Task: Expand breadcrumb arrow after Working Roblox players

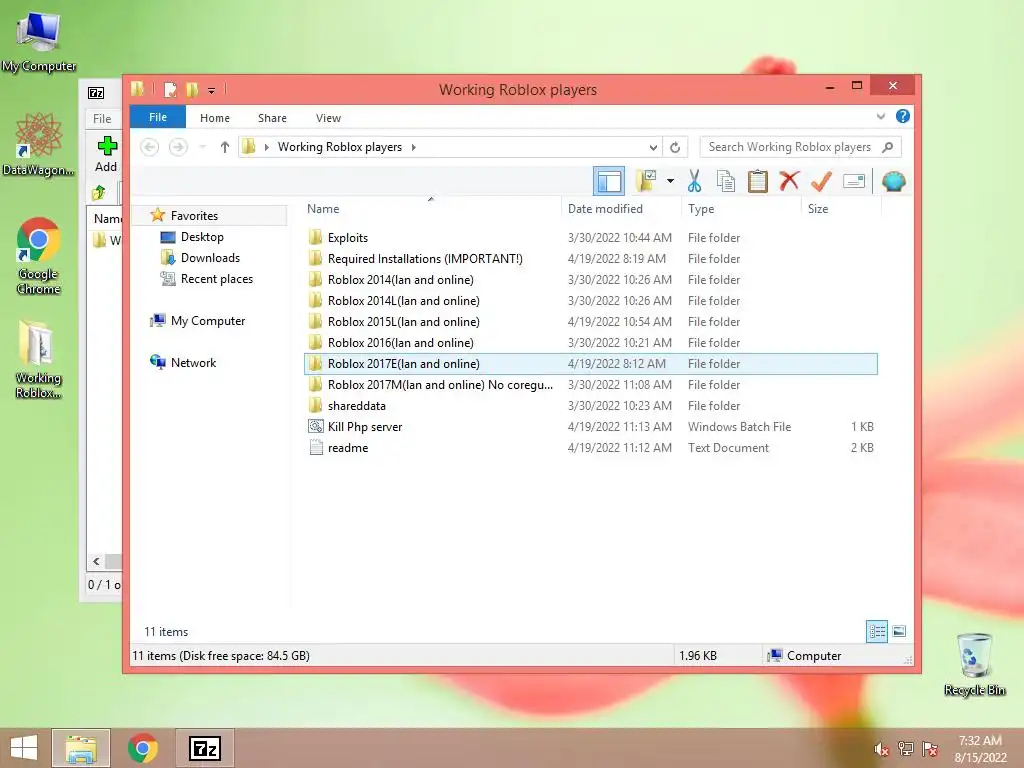Action: pyautogui.click(x=413, y=147)
